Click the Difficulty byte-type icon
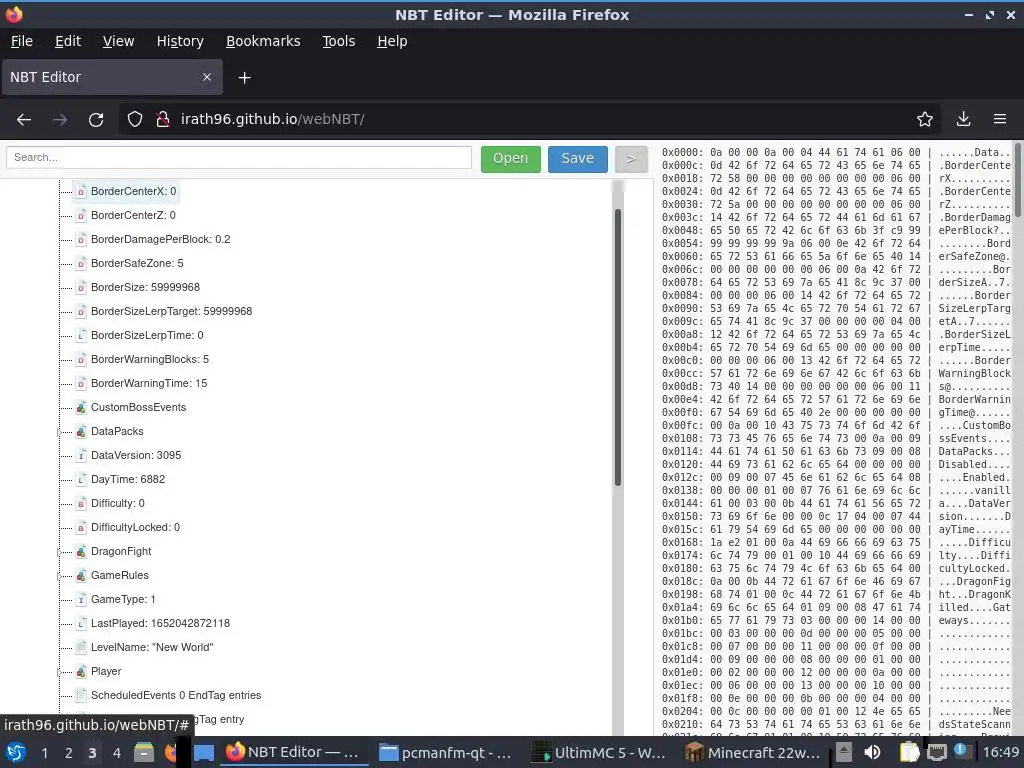 pos(81,504)
